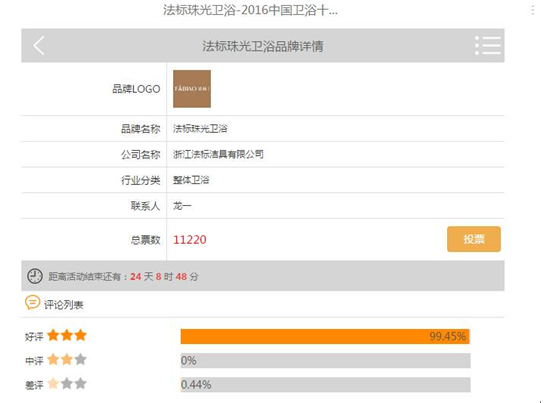Open the list menu icon in header
553x403 pixels.
click(x=488, y=45)
